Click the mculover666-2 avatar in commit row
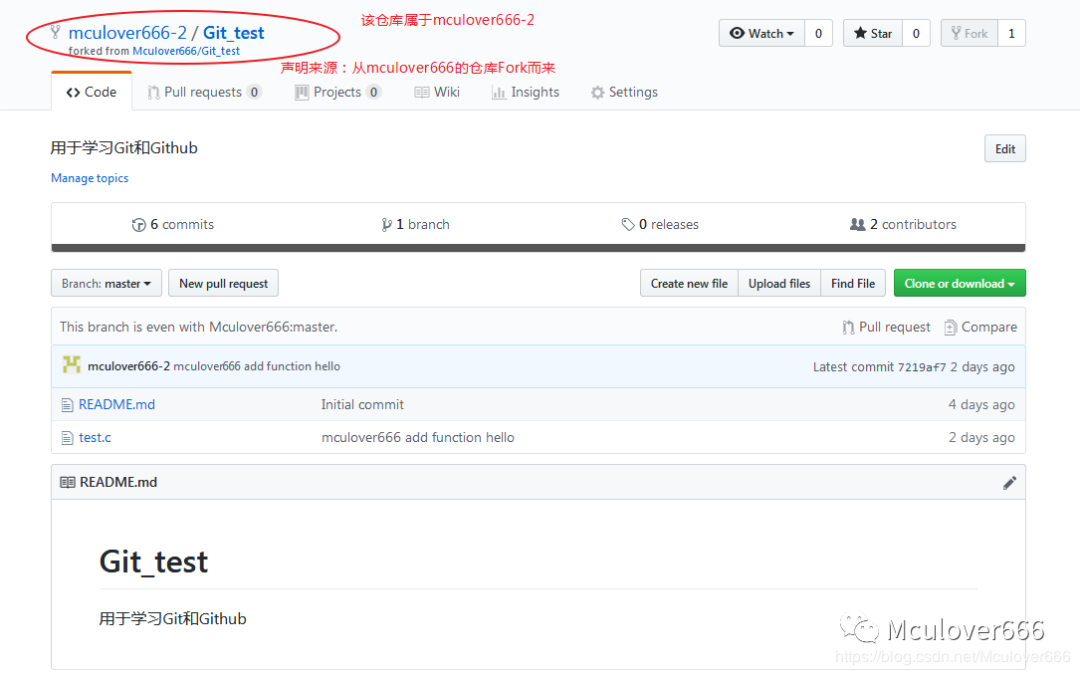Image resolution: width=1080 pixels, height=675 pixels. click(x=72, y=365)
